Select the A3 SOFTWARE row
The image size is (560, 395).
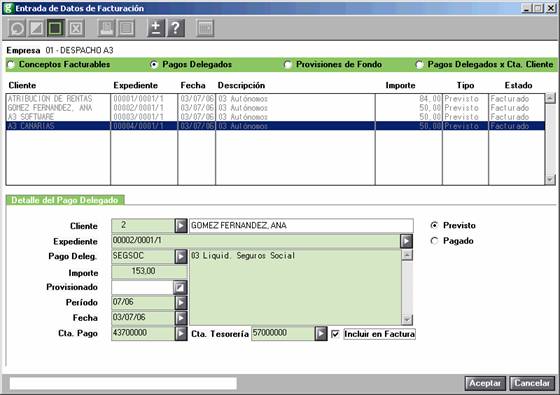pos(275,117)
